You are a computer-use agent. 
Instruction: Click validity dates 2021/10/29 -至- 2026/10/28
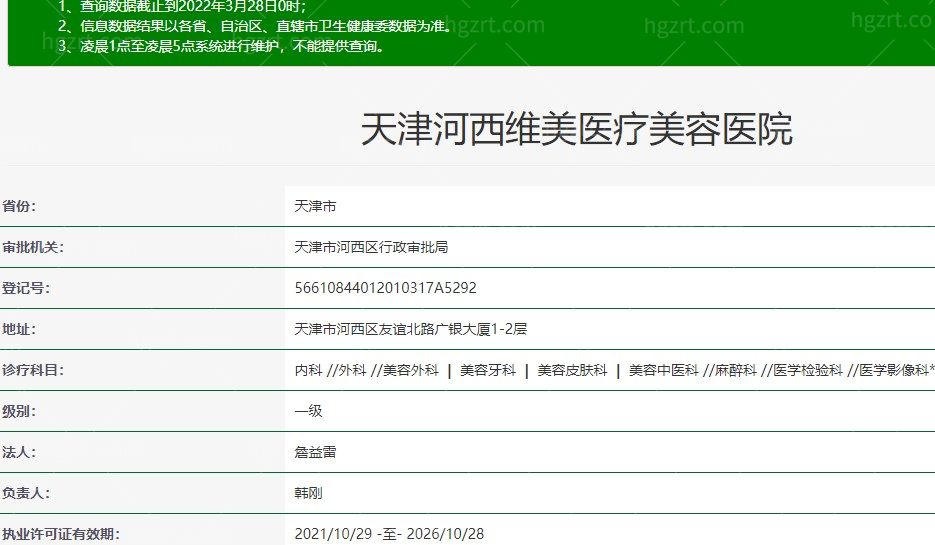[x=389, y=534]
